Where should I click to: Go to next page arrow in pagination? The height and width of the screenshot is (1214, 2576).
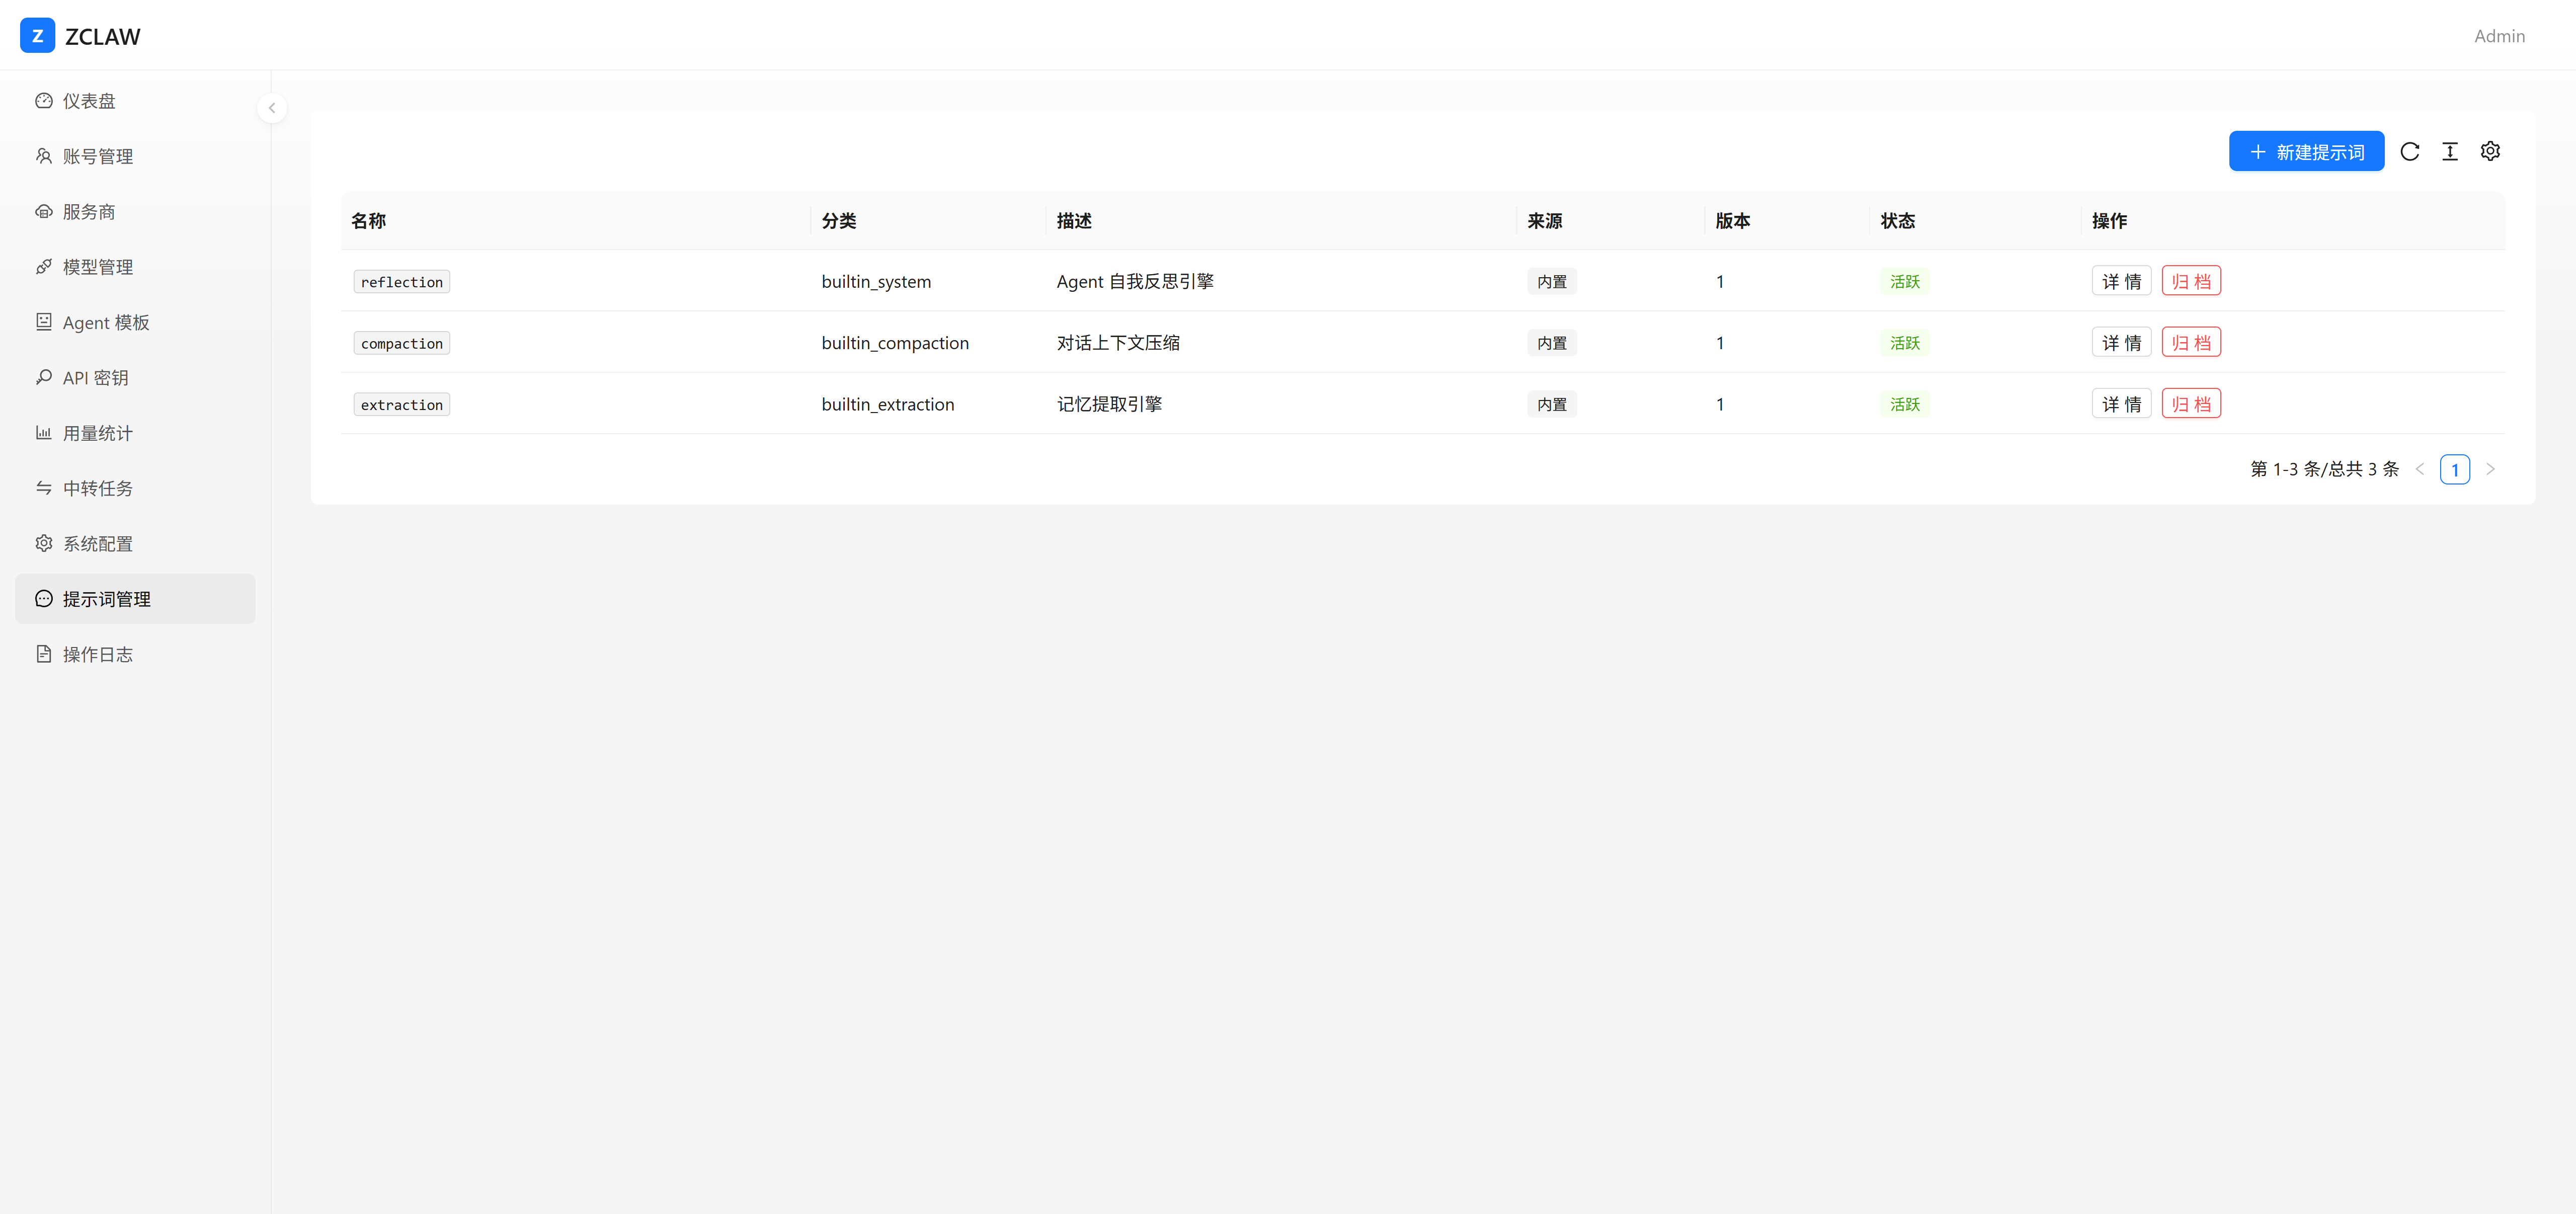pos(2490,469)
